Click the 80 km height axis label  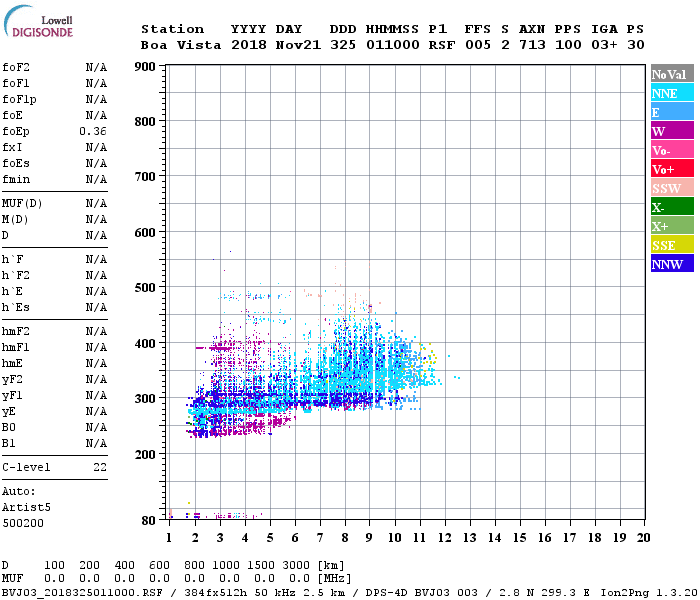pos(149,521)
